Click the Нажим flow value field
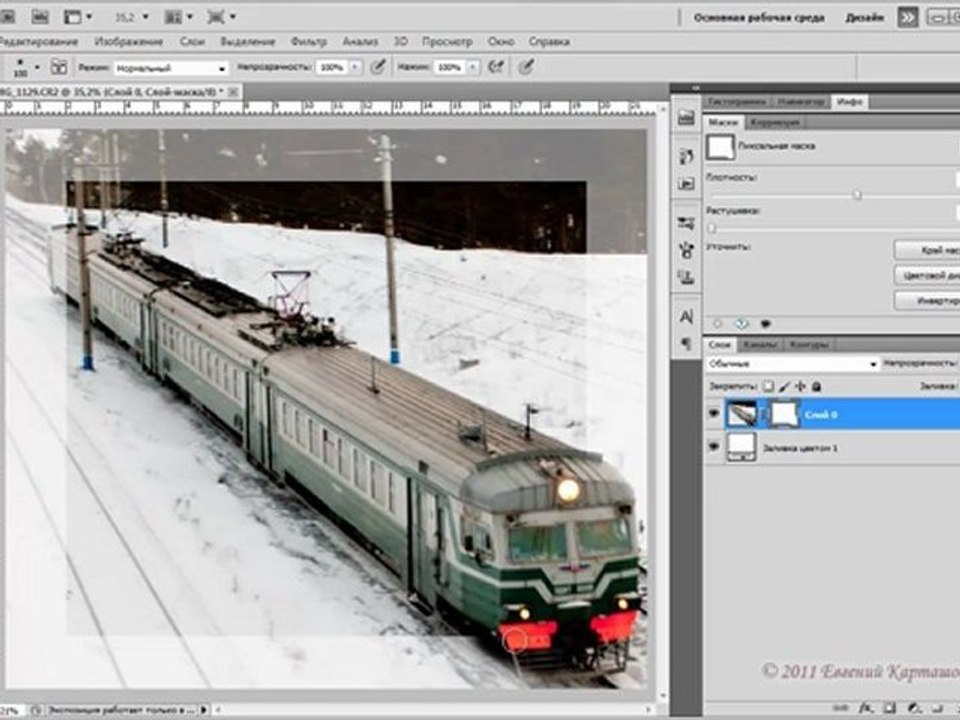Screen dimensions: 960x720 [449, 67]
